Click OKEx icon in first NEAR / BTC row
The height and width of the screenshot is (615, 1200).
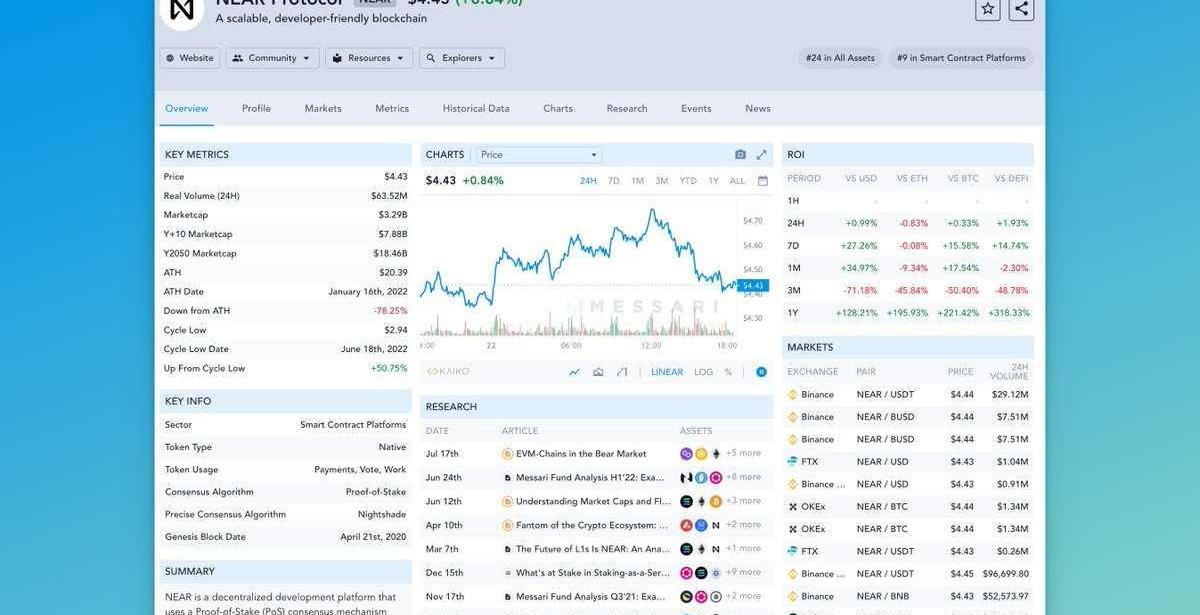[x=793, y=507]
